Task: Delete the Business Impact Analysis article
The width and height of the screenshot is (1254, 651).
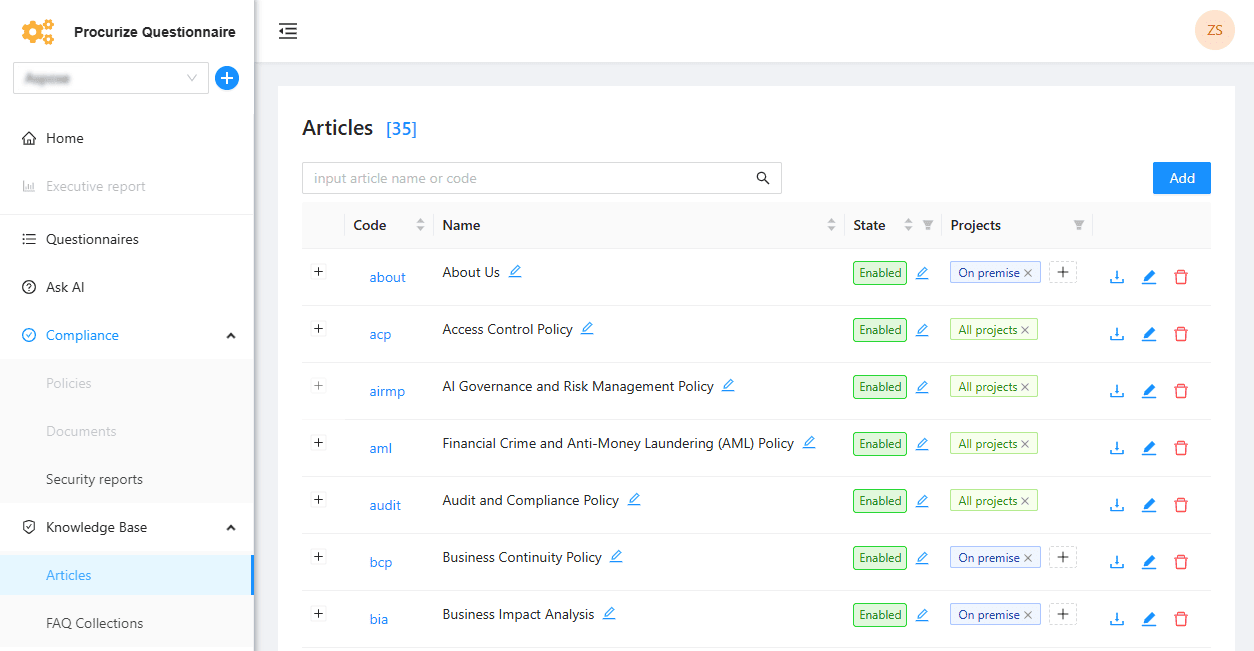Action: coord(1181,618)
